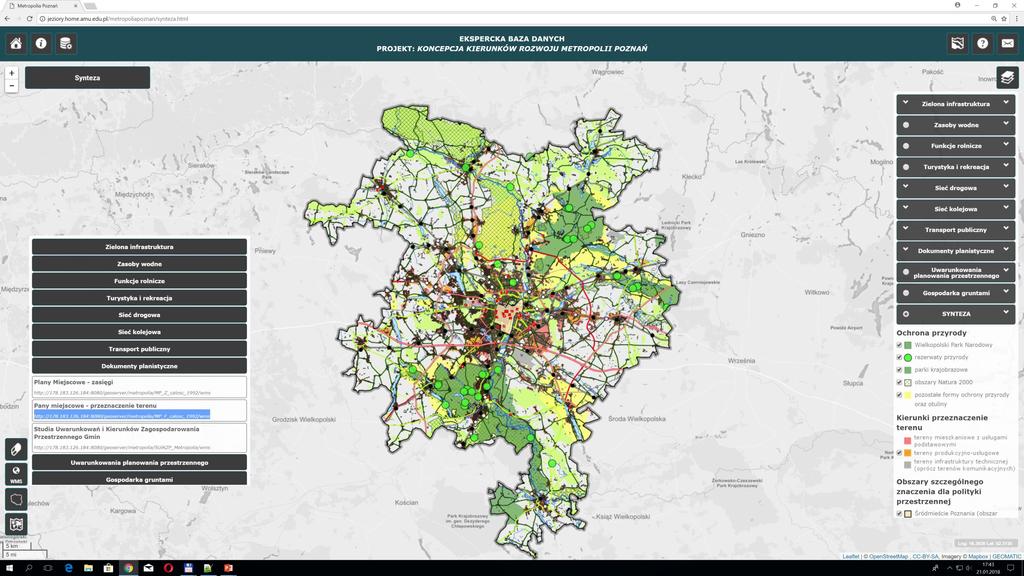This screenshot has width=1024, height=576.
Task: Open the map view icon in header
Action: (957, 44)
